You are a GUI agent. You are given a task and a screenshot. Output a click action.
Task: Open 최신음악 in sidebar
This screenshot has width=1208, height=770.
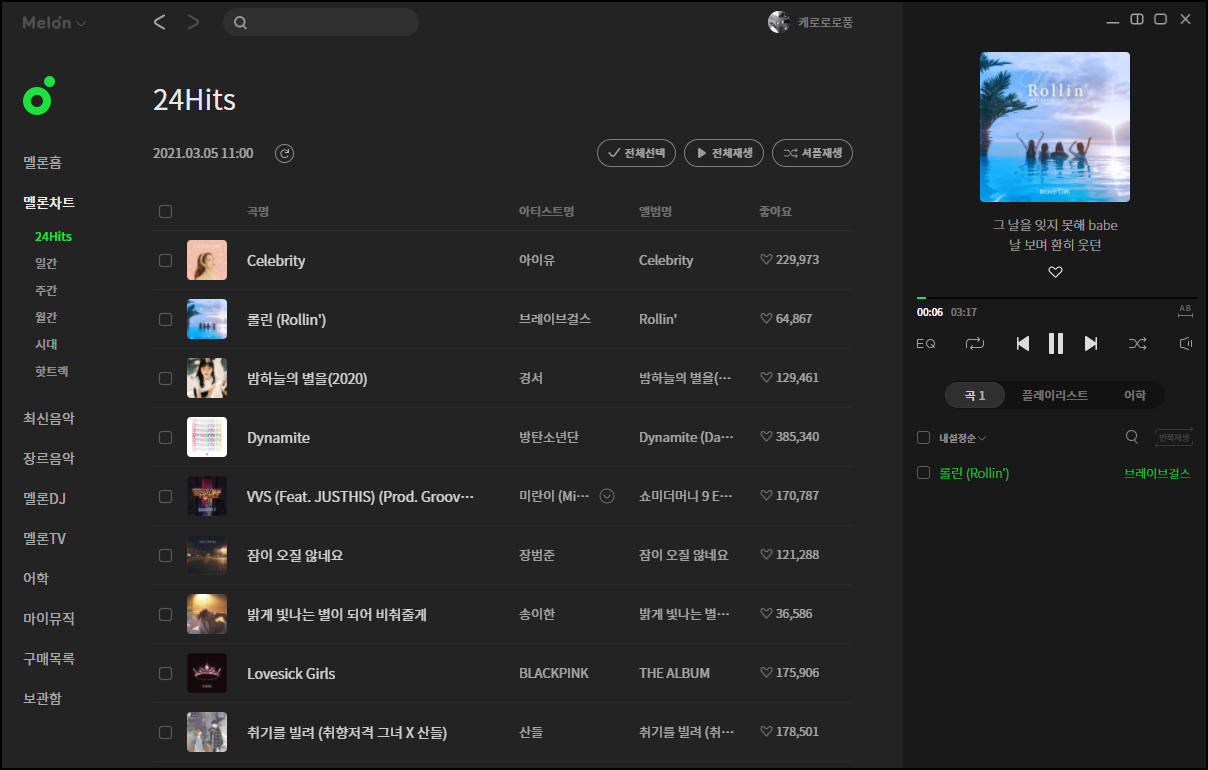coord(49,418)
